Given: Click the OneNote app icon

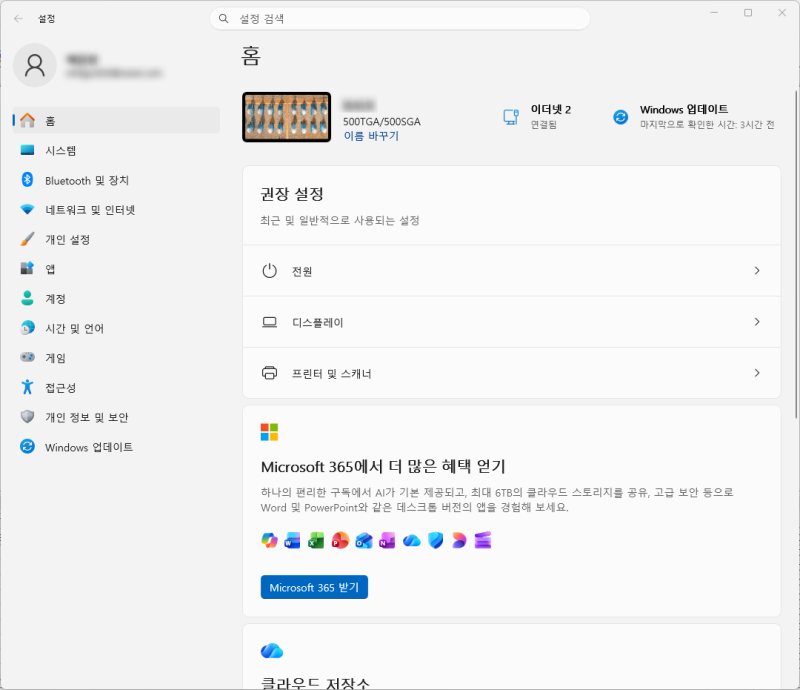Looking at the screenshot, I should tap(387, 540).
